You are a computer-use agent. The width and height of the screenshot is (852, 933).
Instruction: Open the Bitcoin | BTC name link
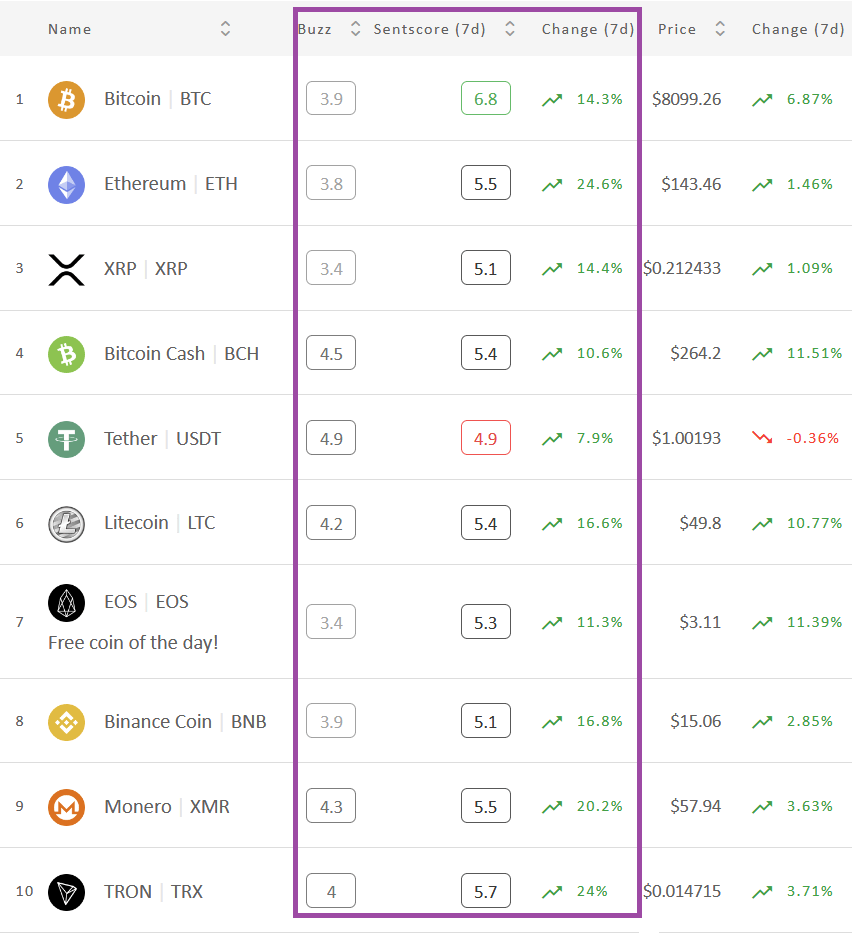tap(158, 99)
